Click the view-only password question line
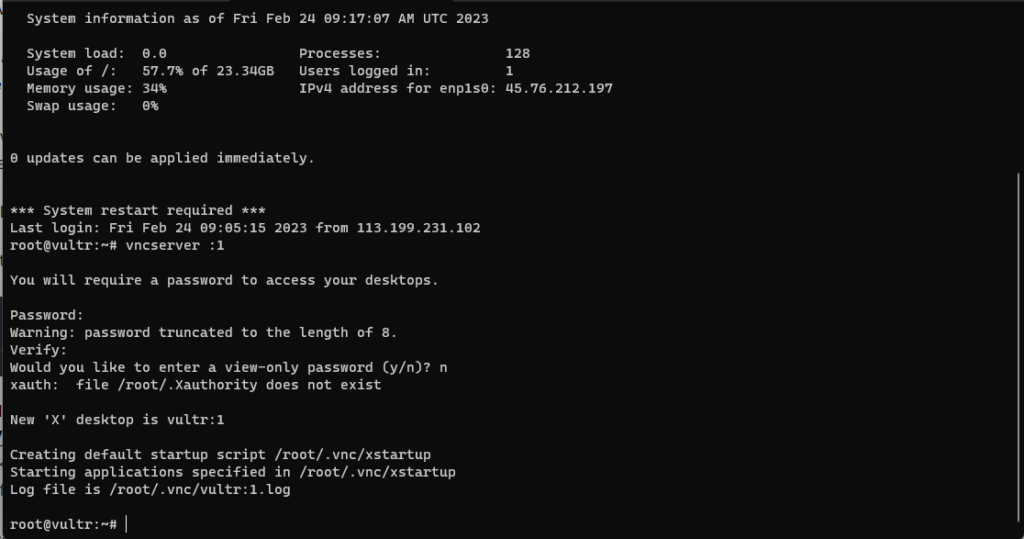This screenshot has height=539, width=1024. (229, 367)
